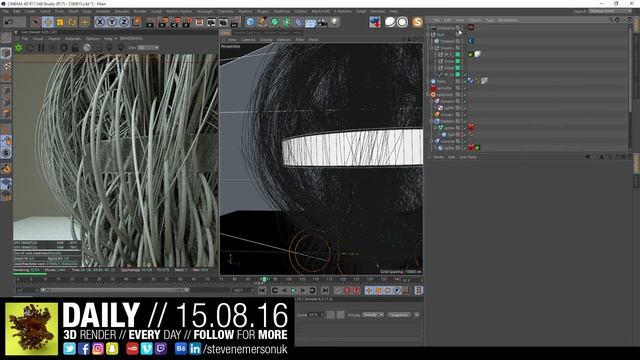Open the MoGraph menu
This screenshot has width=640, height=360.
point(205,11)
